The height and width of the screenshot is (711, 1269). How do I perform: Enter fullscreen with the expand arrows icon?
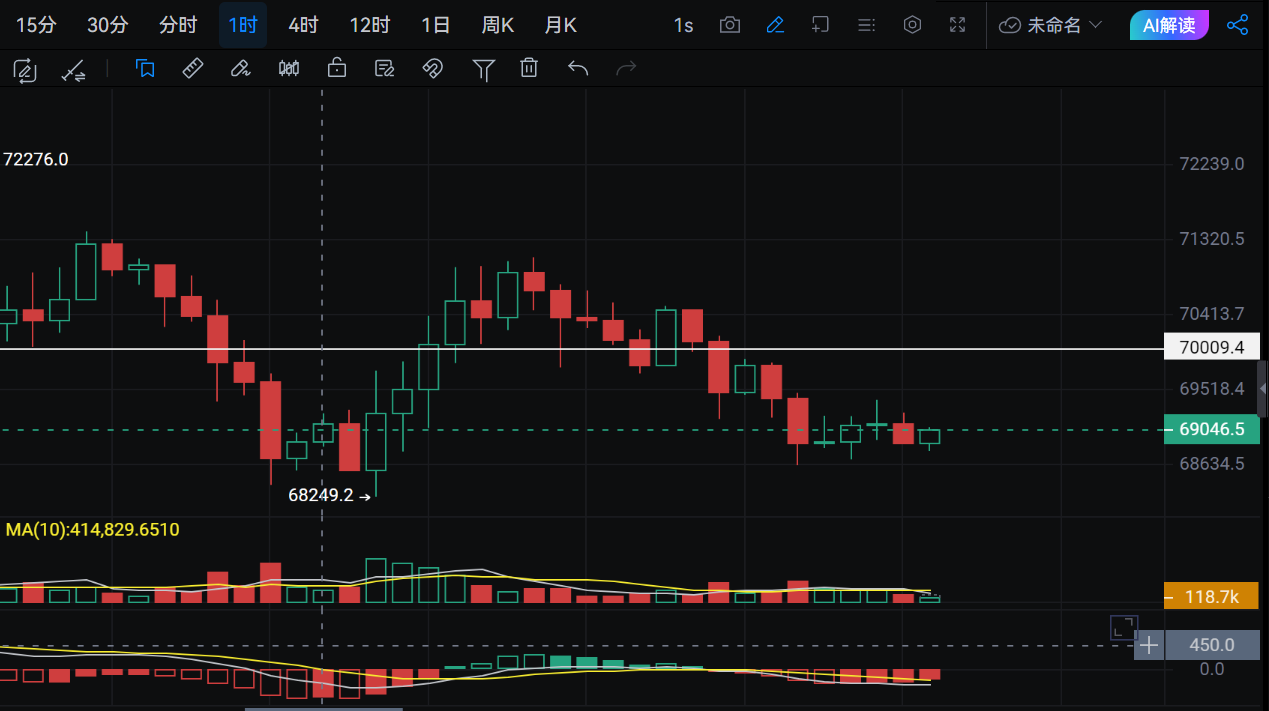957,25
